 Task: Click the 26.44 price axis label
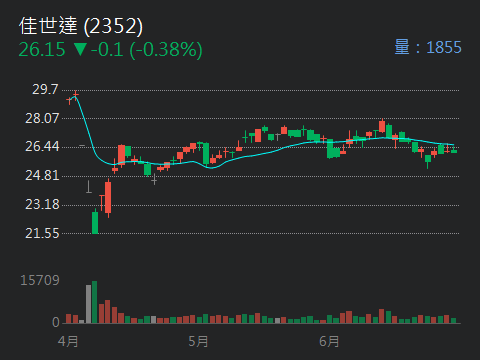[x=42, y=146]
